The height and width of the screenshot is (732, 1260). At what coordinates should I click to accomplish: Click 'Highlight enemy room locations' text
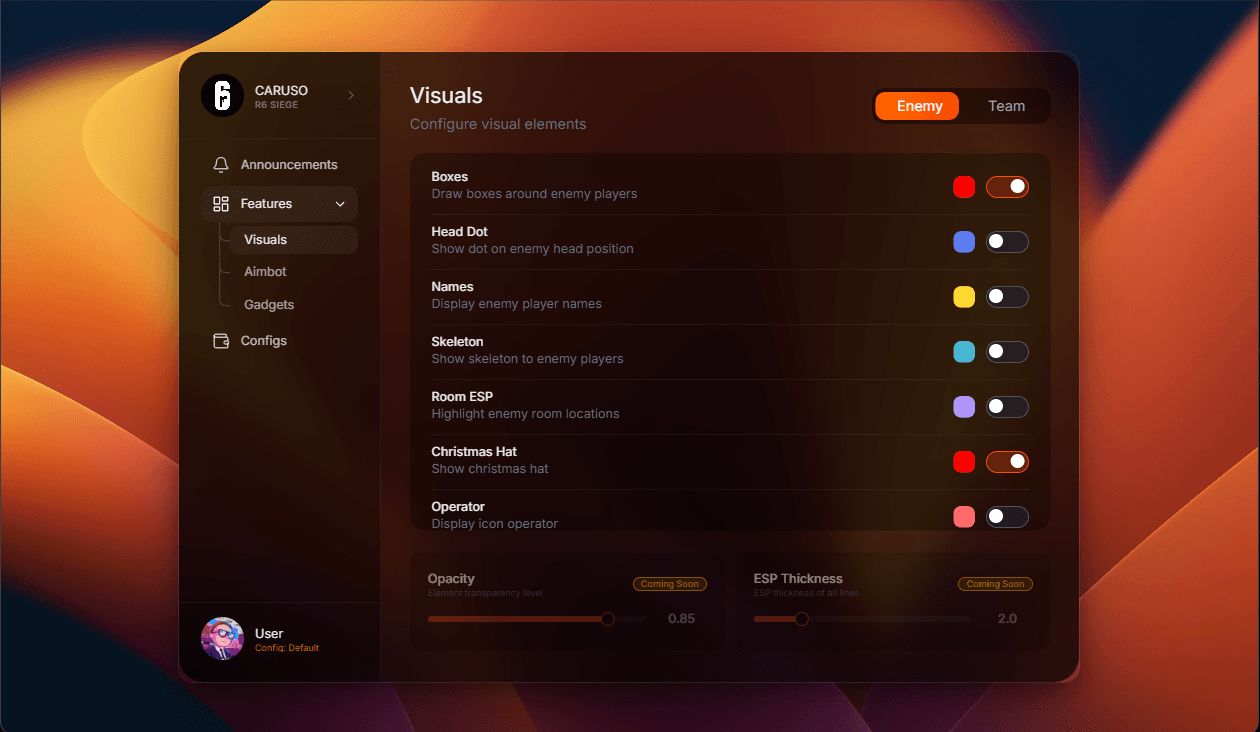525,414
